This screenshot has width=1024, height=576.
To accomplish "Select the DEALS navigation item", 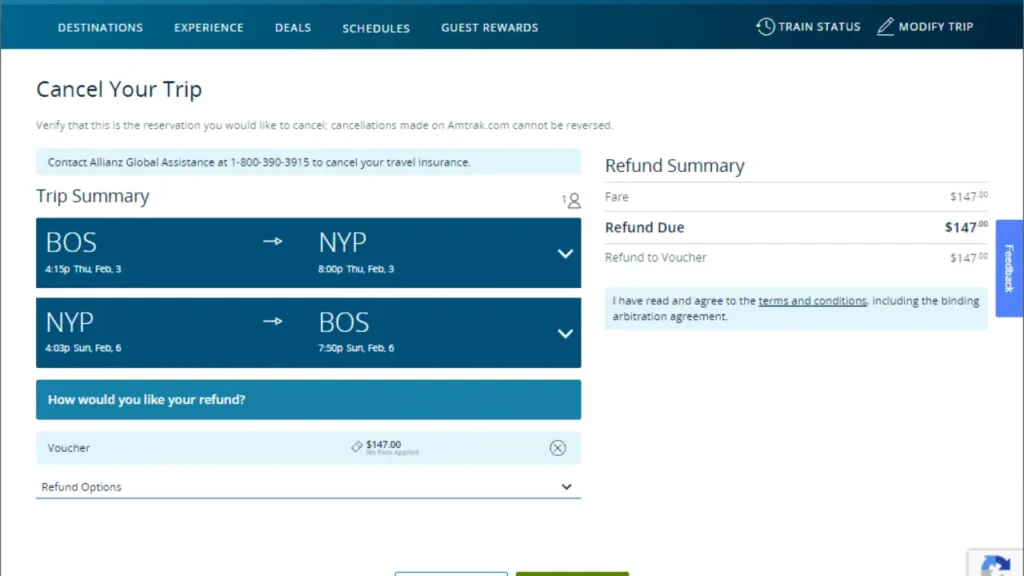I will (292, 27).
